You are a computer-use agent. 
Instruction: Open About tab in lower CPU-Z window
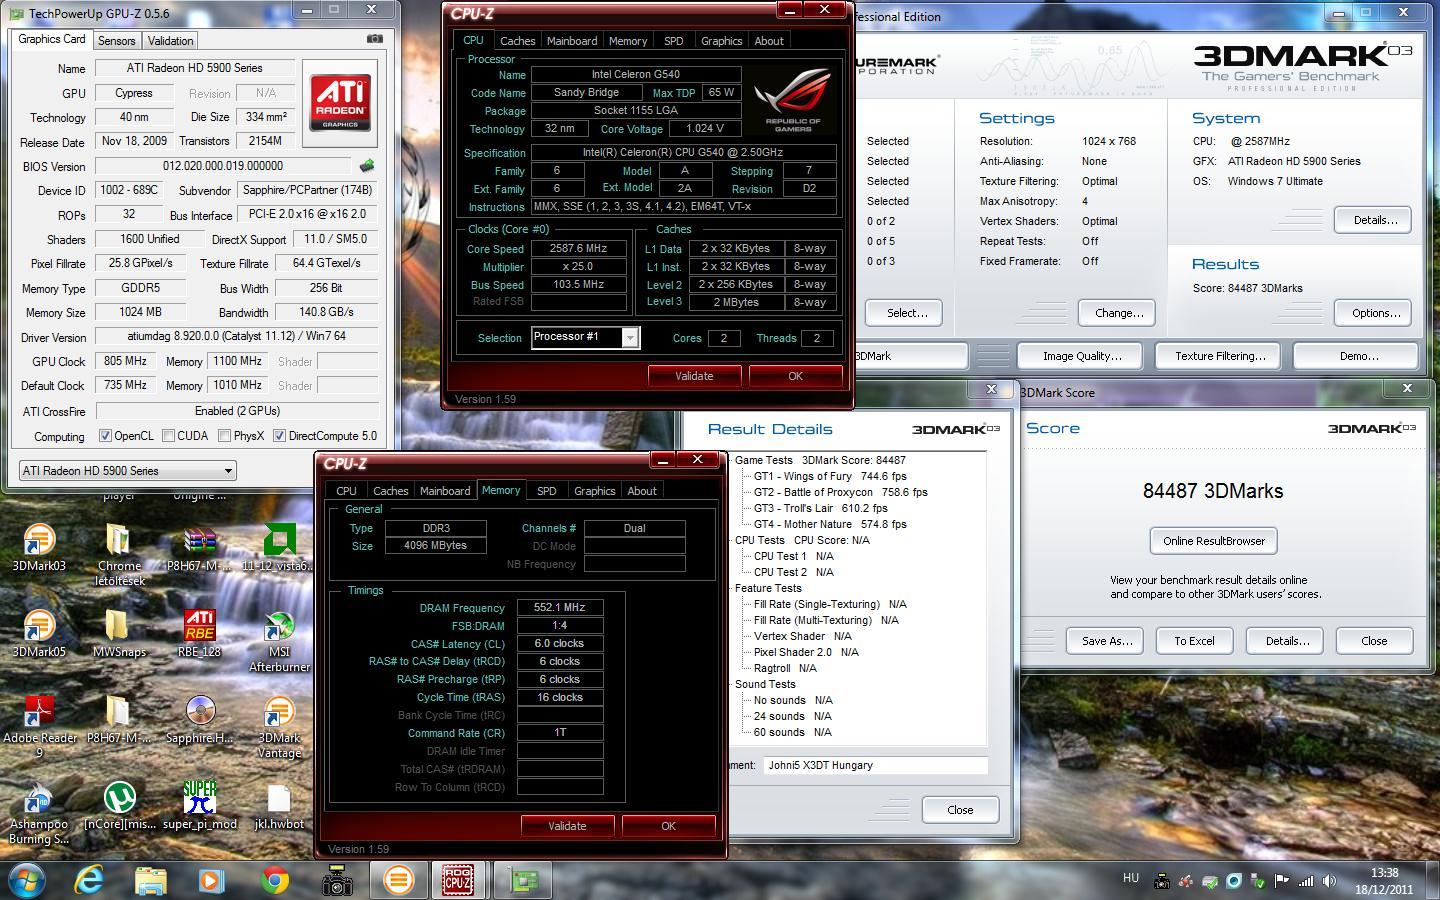pyautogui.click(x=642, y=491)
